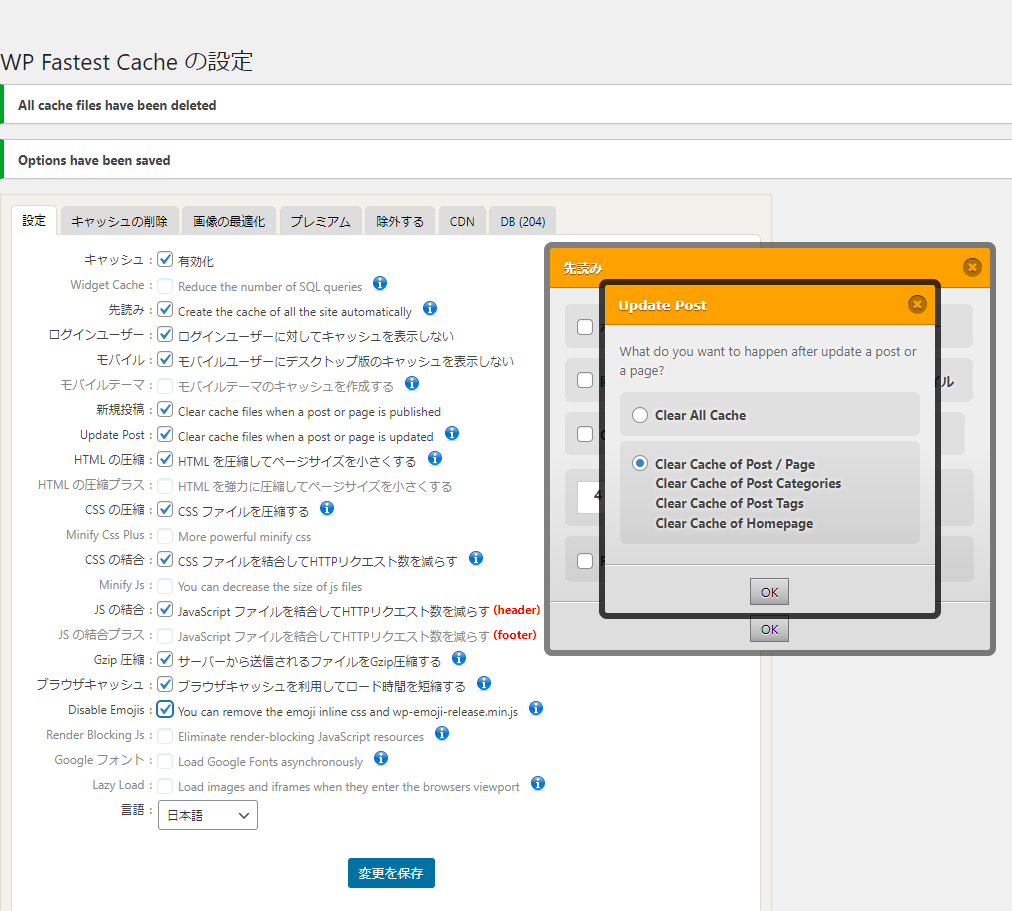1012x911 pixels.
Task: Open info icon beside 先読み preload option
Action: (430, 308)
